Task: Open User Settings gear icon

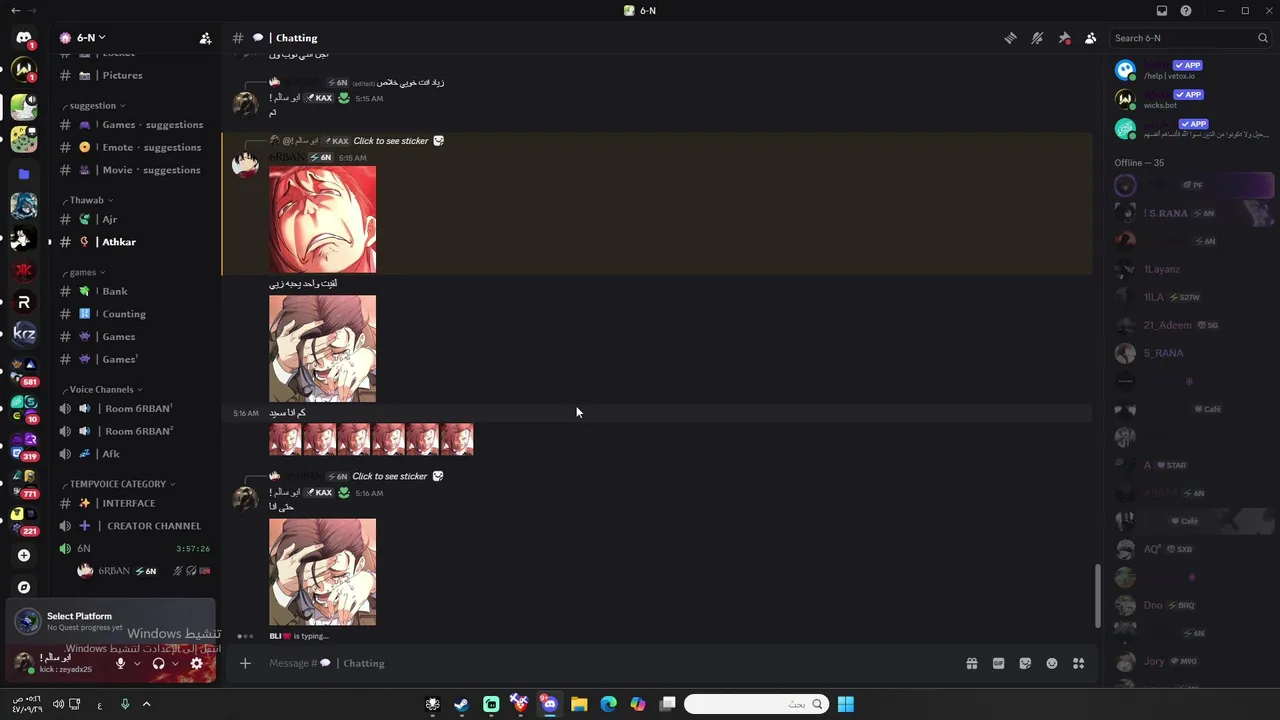Action: pyautogui.click(x=196, y=663)
